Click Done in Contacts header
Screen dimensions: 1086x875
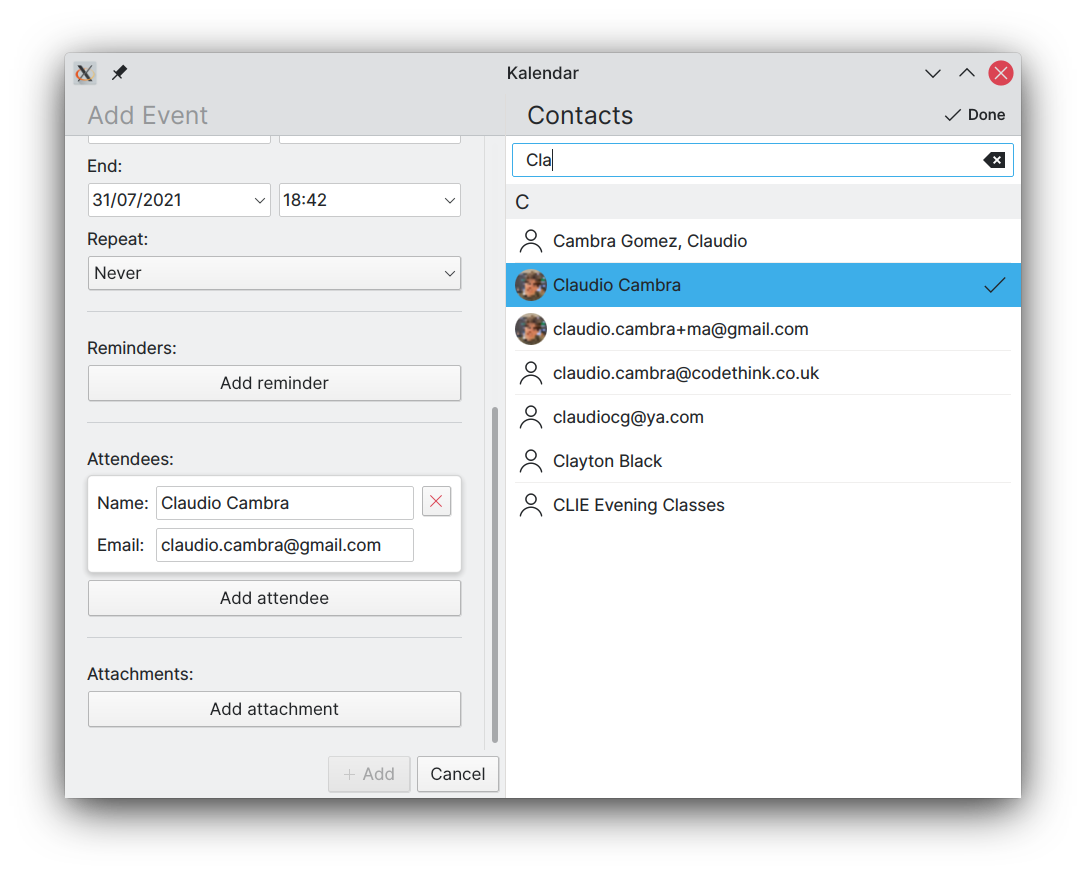[x=974, y=115]
